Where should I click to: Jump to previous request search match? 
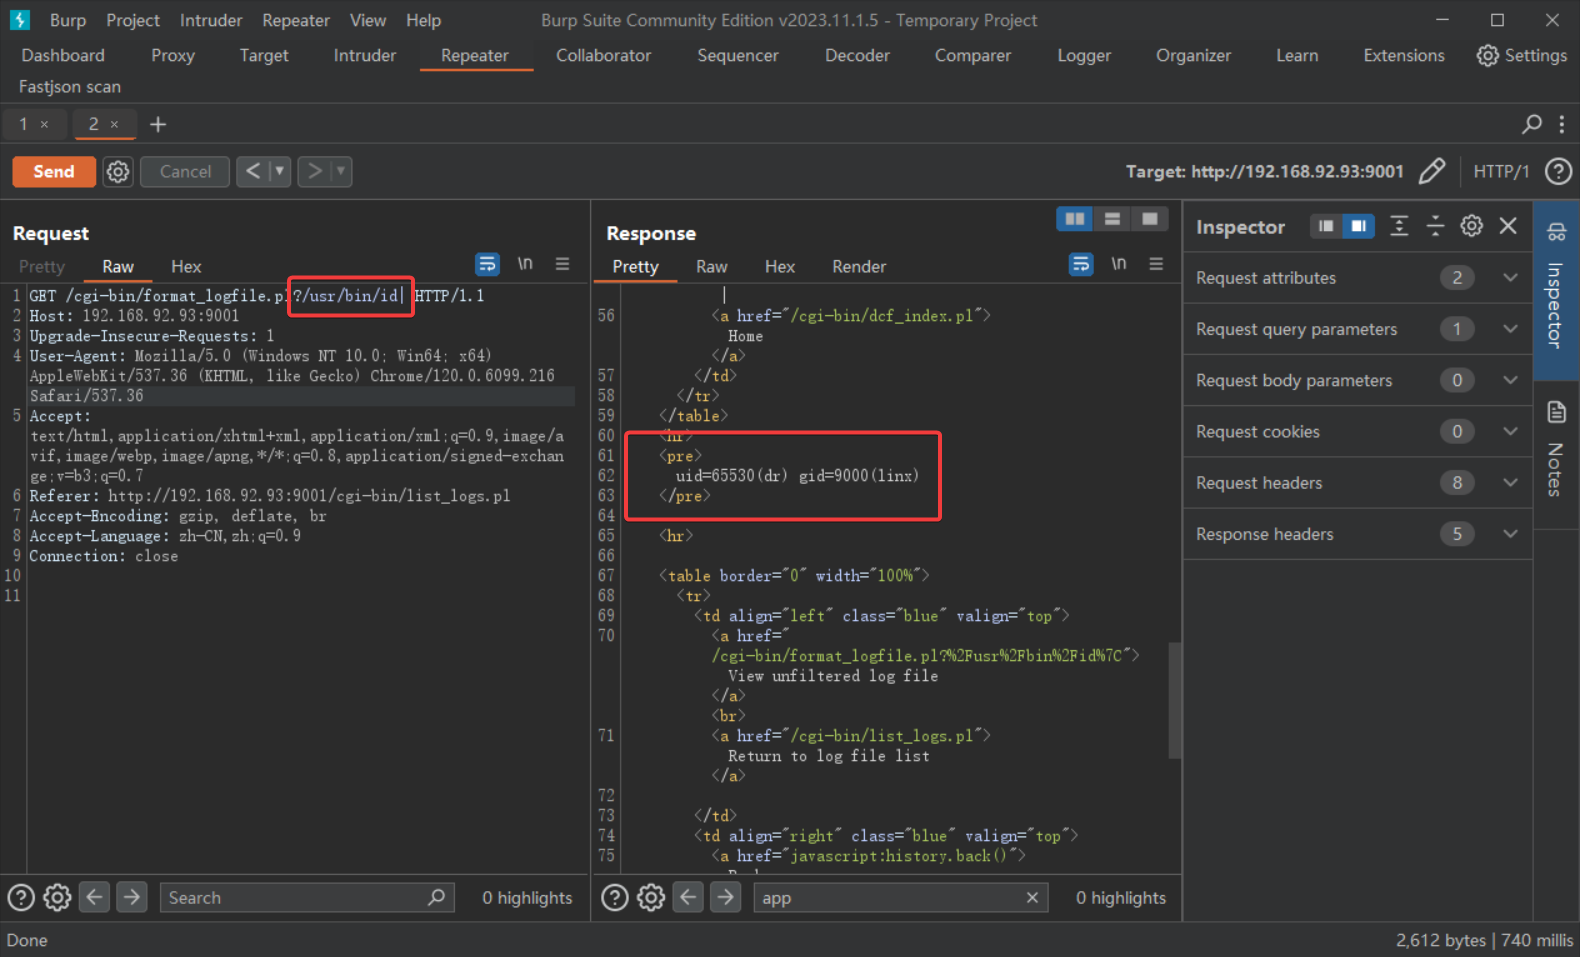click(95, 897)
